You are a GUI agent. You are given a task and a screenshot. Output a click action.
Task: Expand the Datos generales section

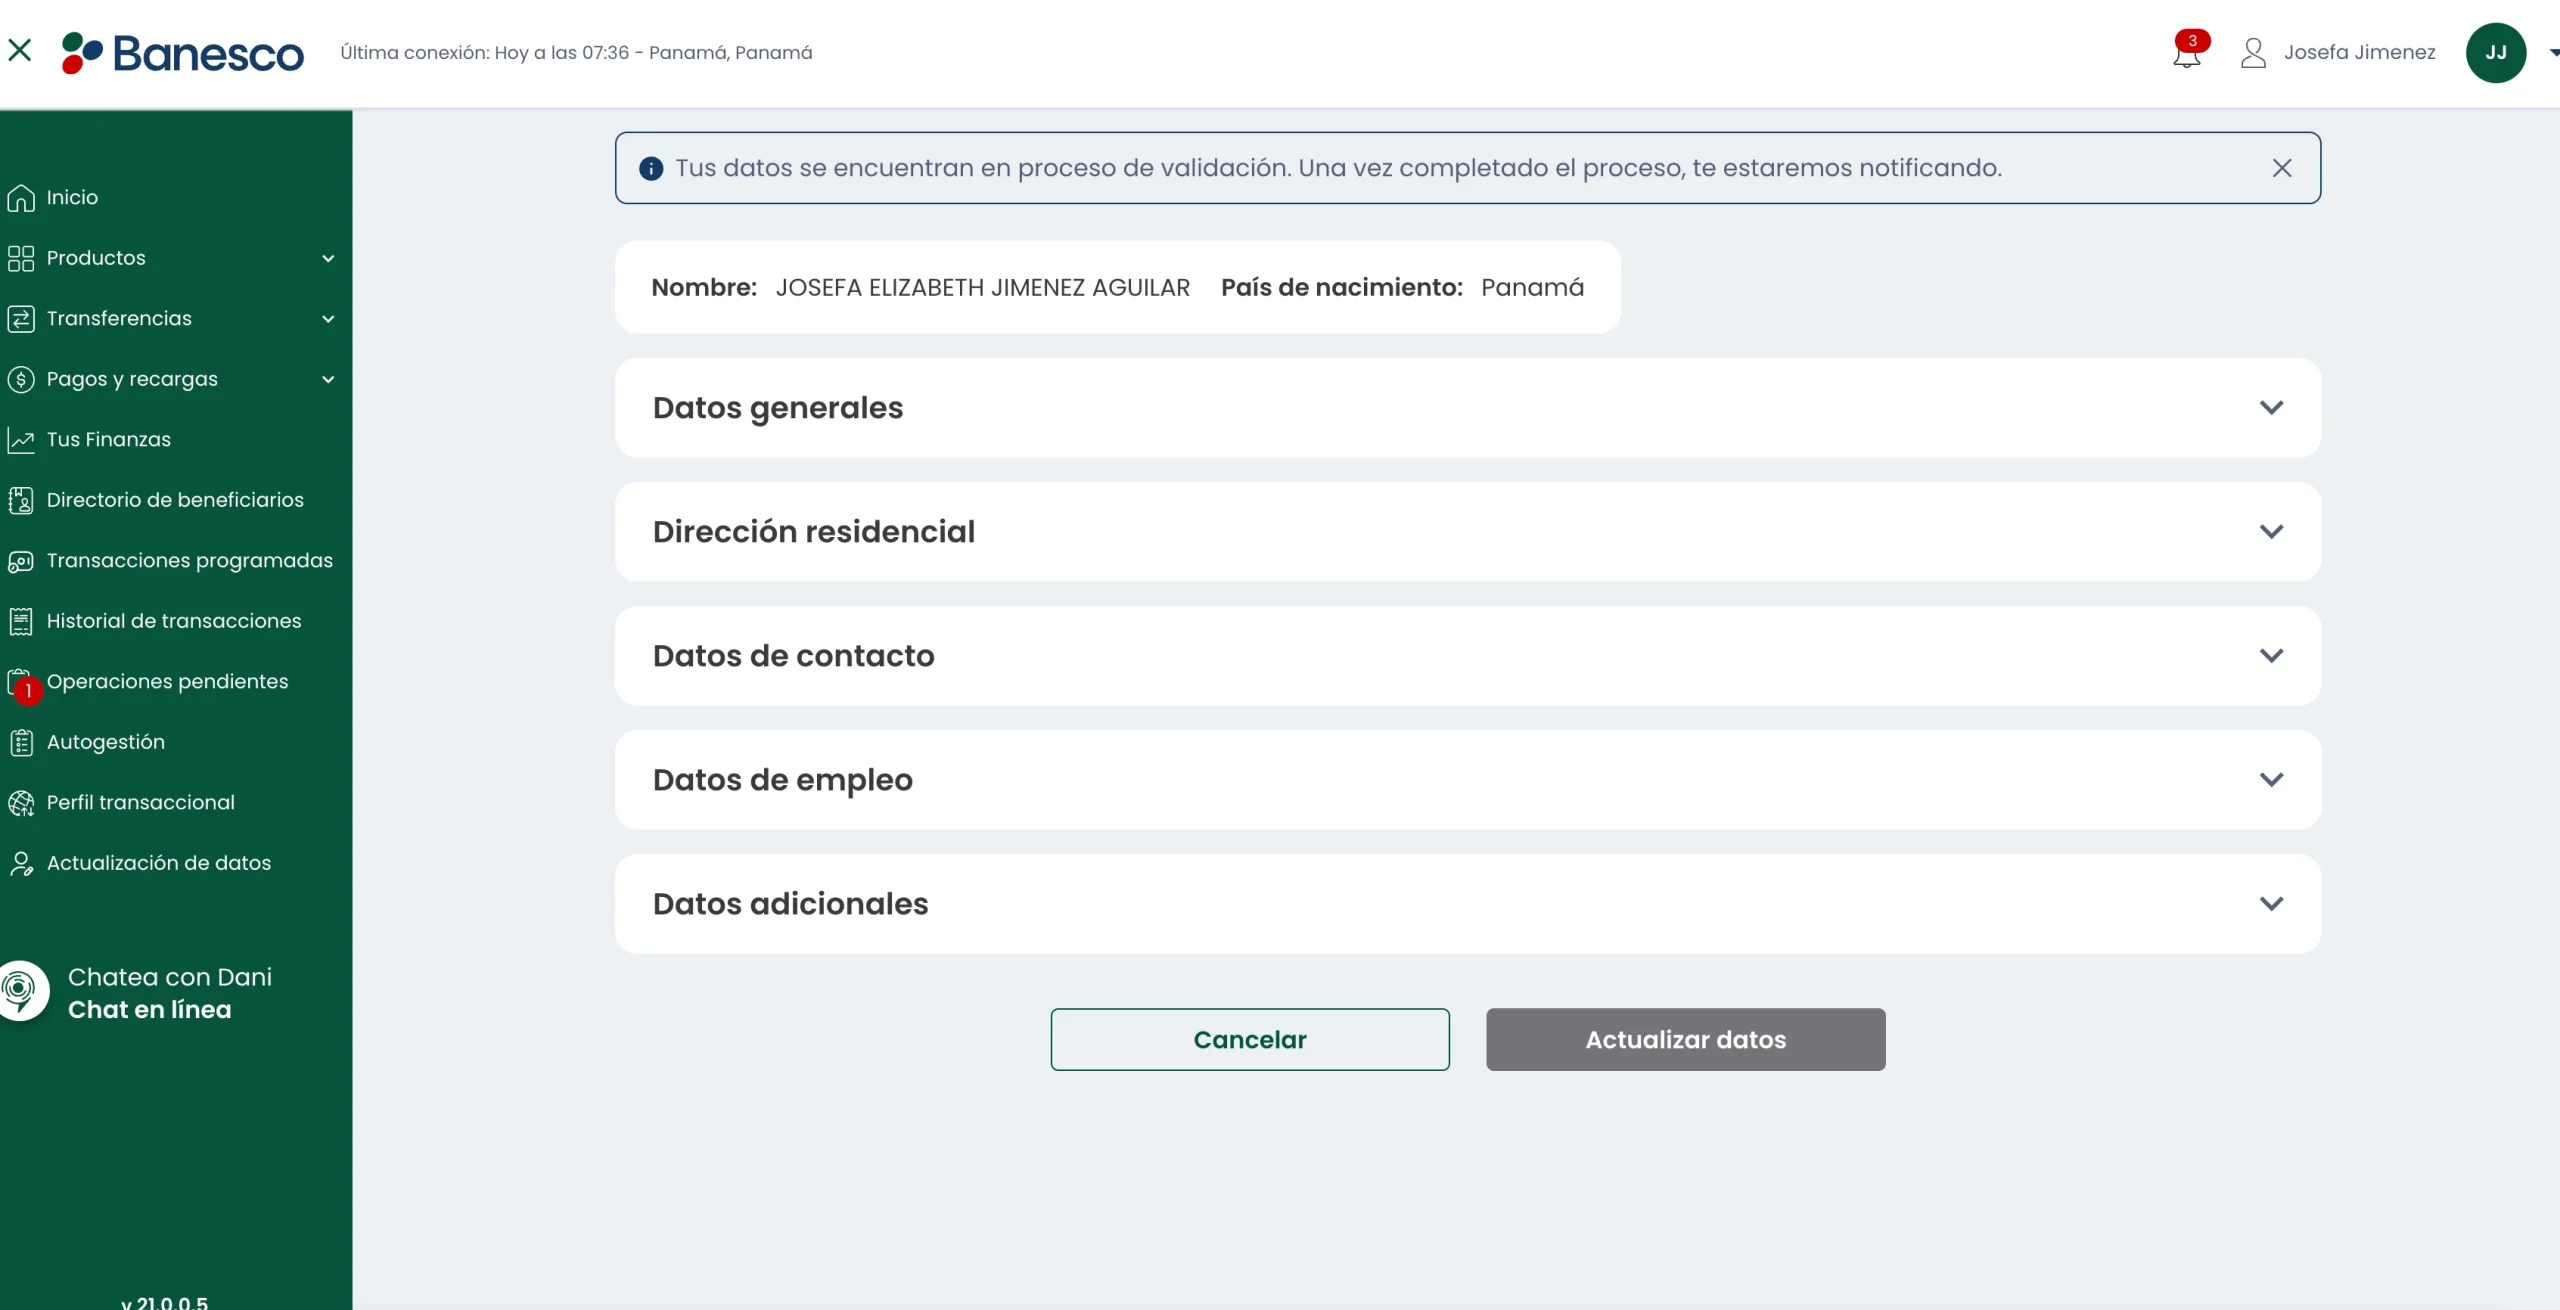pos(1467,408)
